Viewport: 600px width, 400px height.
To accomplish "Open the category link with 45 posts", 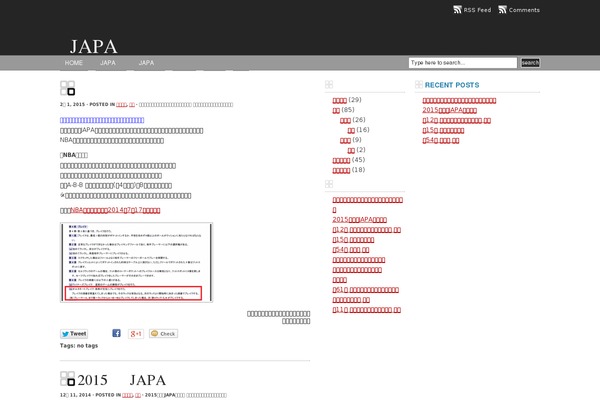I will point(340,160).
